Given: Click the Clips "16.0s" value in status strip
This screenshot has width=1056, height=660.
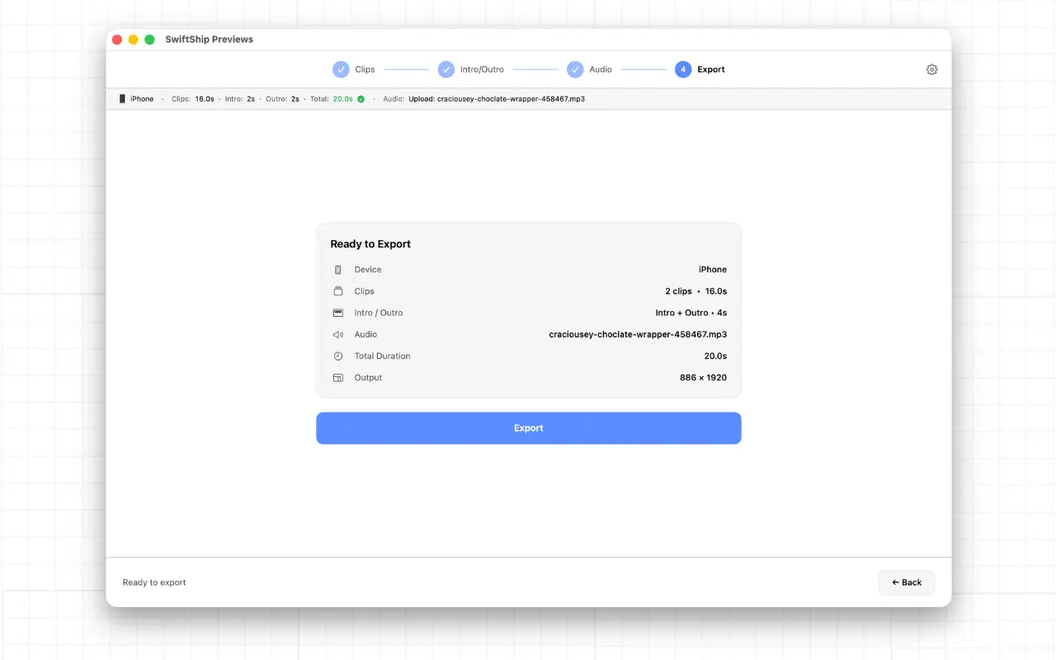Looking at the screenshot, I should point(205,99).
